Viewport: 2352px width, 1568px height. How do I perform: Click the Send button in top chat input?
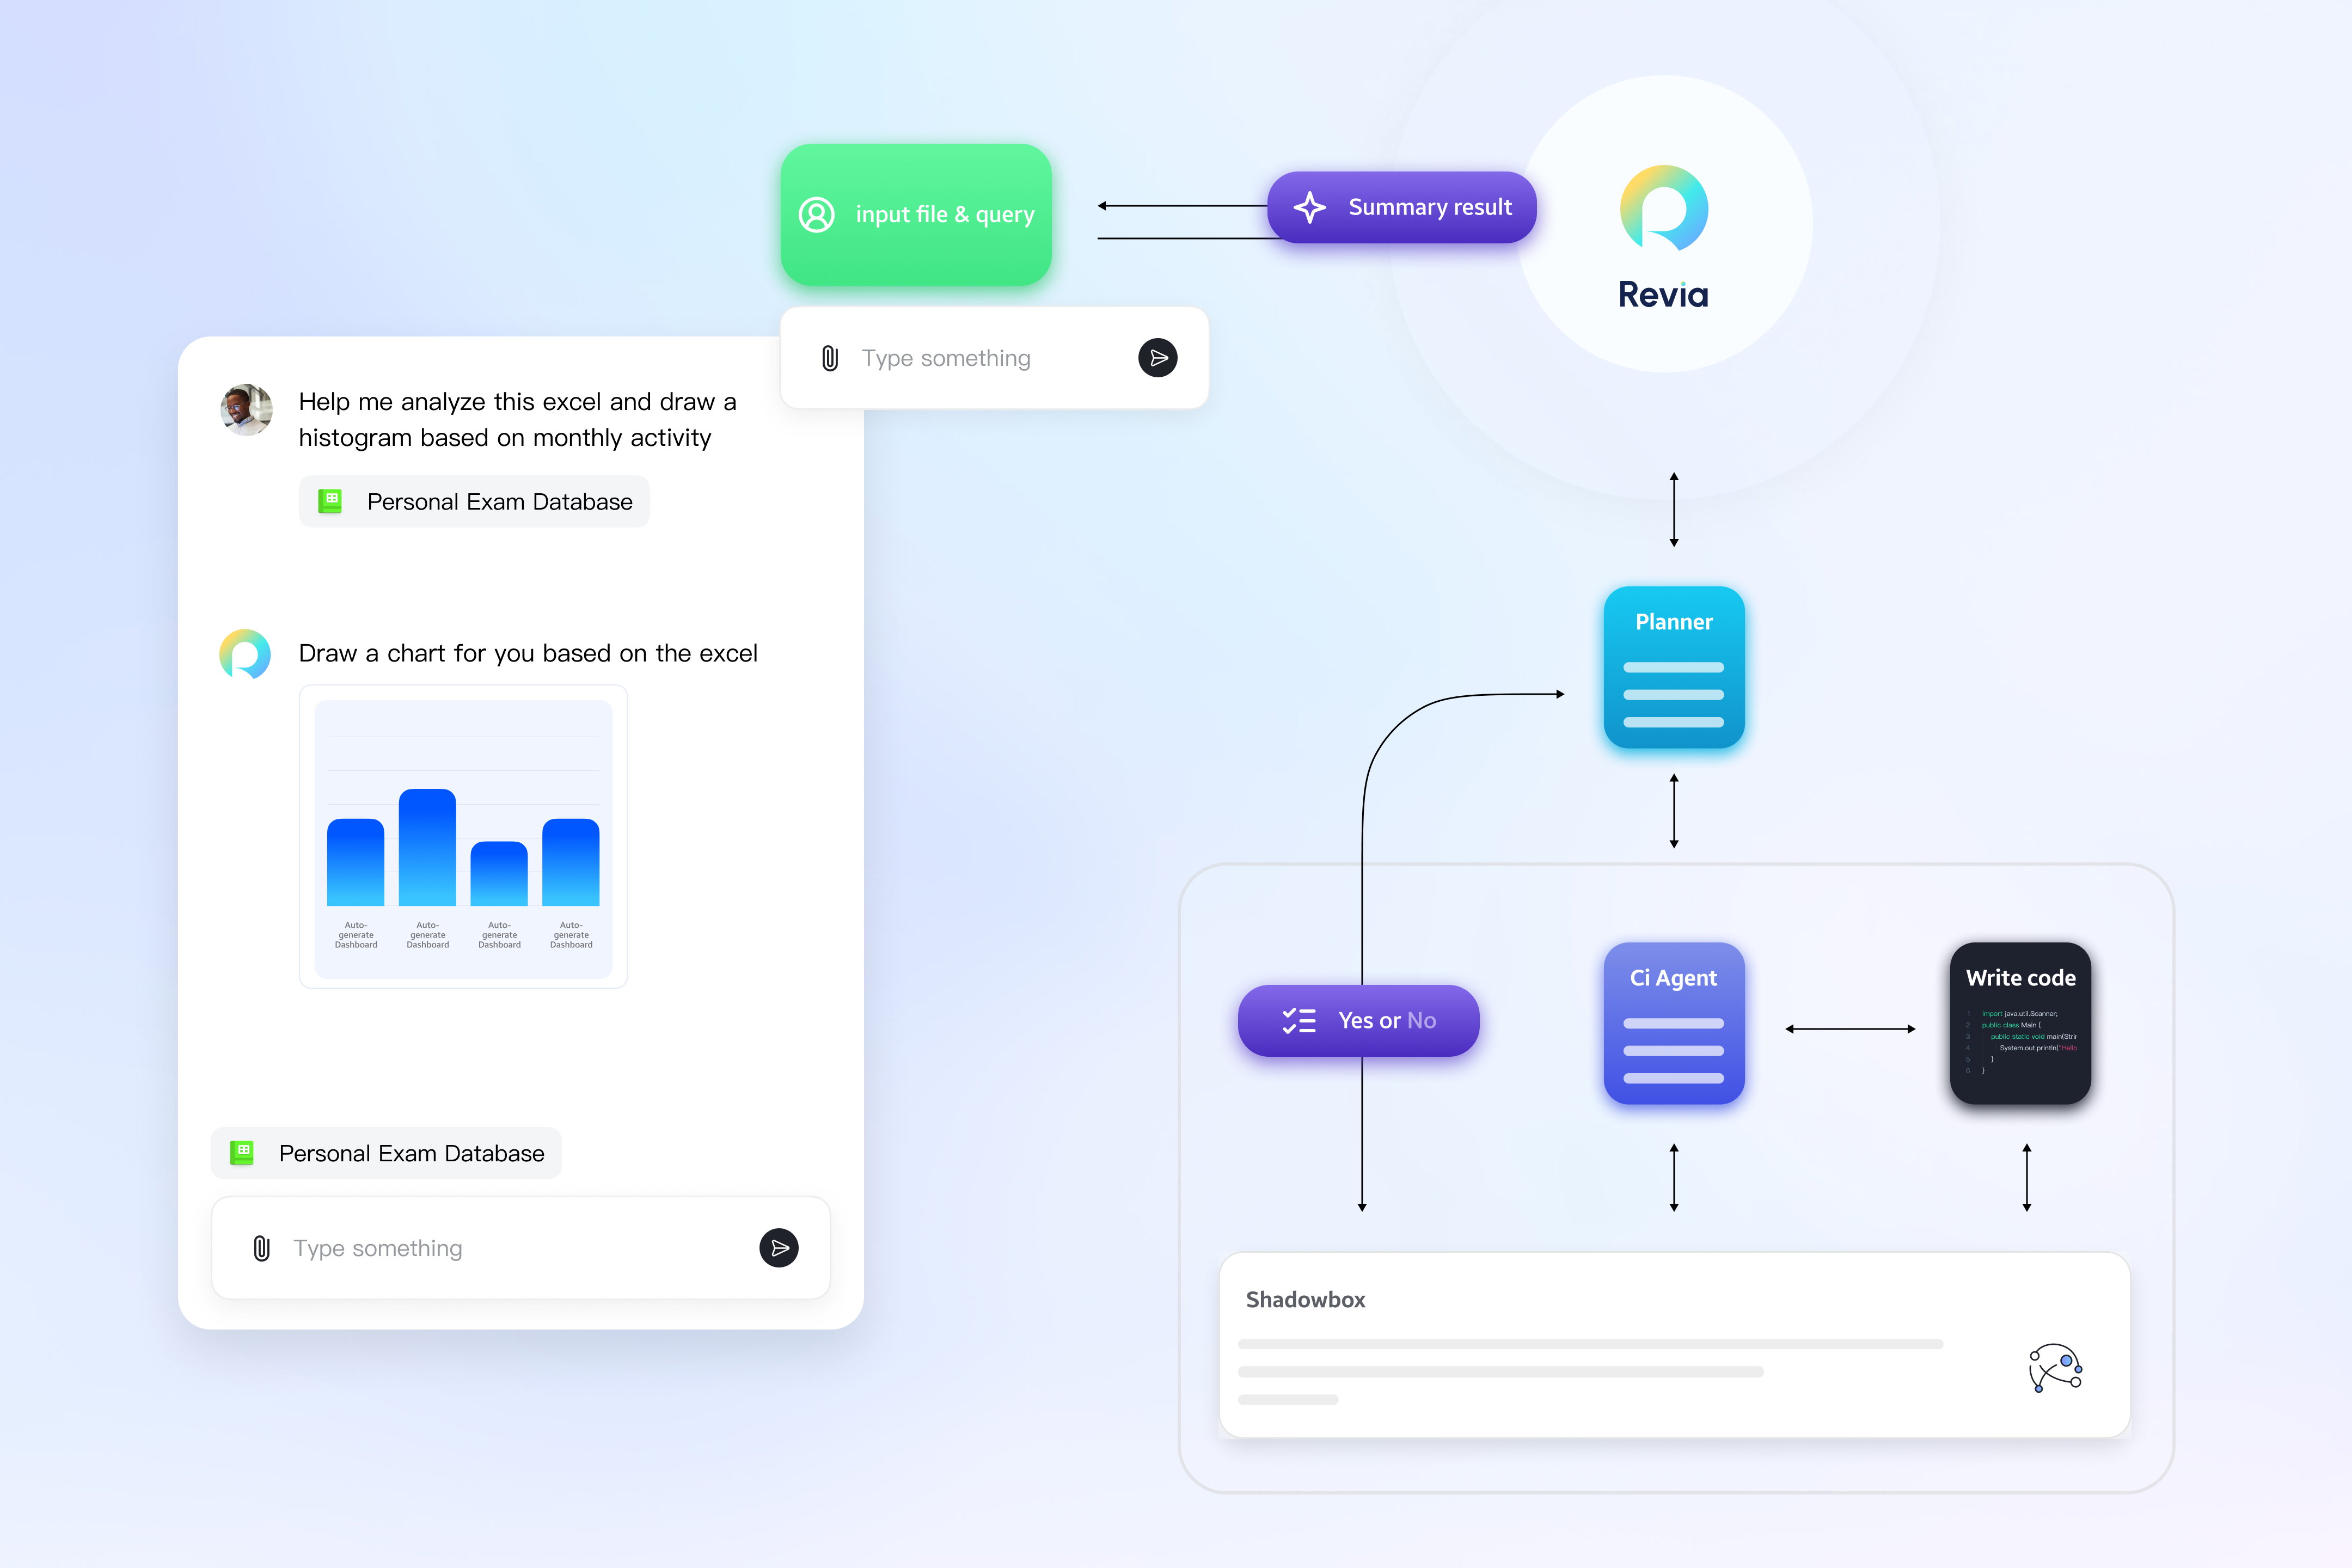(1157, 359)
